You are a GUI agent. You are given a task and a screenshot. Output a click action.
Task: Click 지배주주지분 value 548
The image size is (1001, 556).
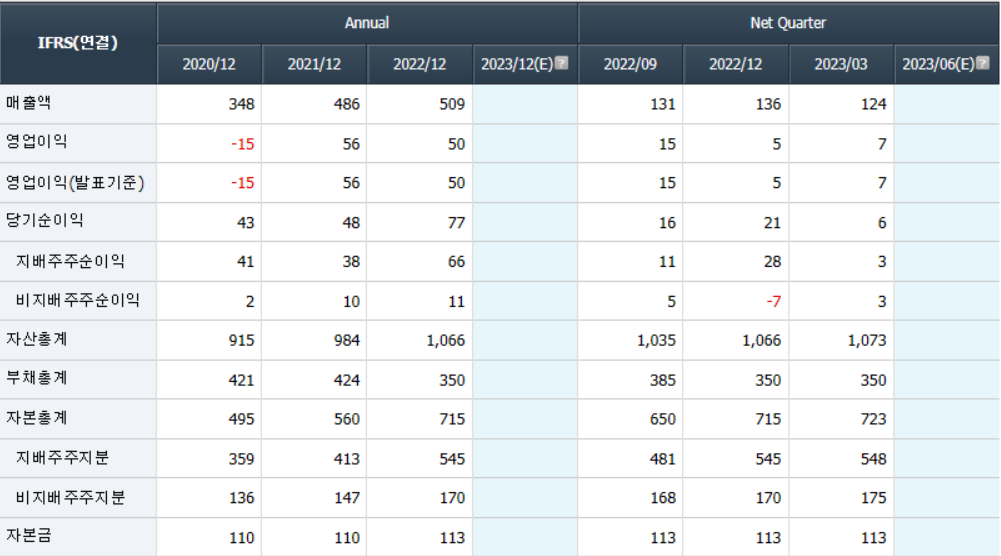point(873,459)
